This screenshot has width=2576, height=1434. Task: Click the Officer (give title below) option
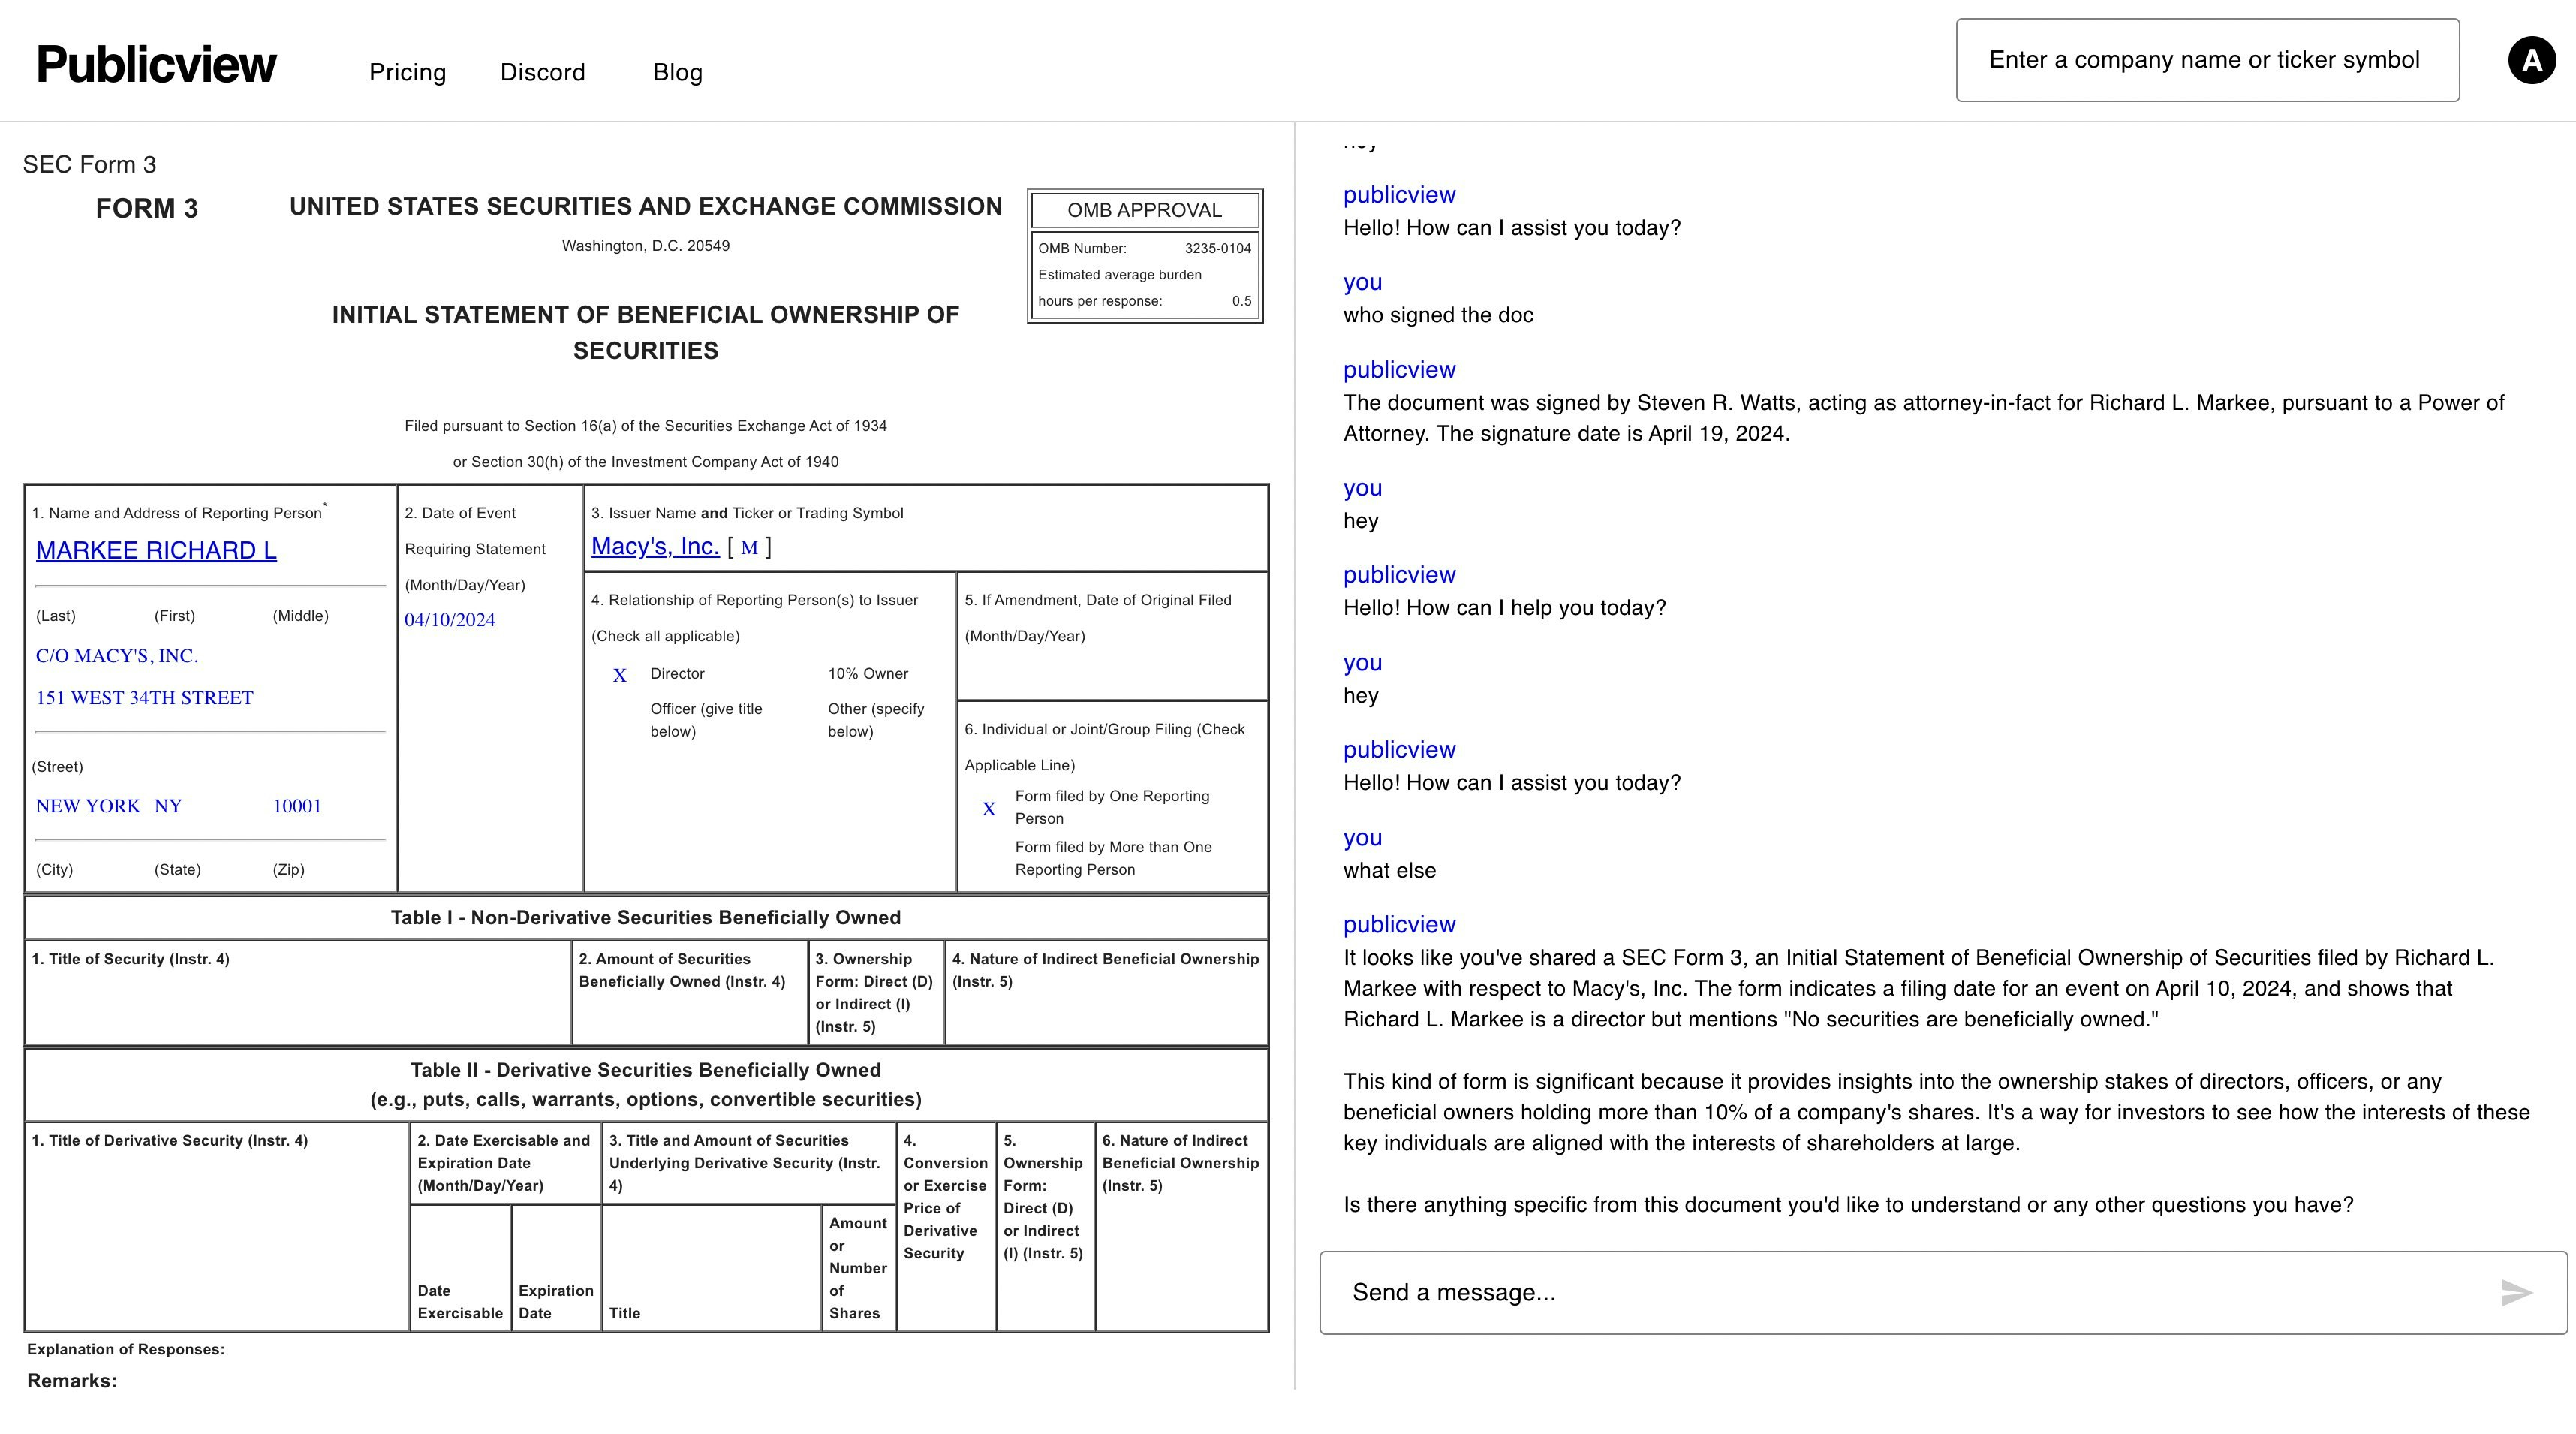coord(705,719)
